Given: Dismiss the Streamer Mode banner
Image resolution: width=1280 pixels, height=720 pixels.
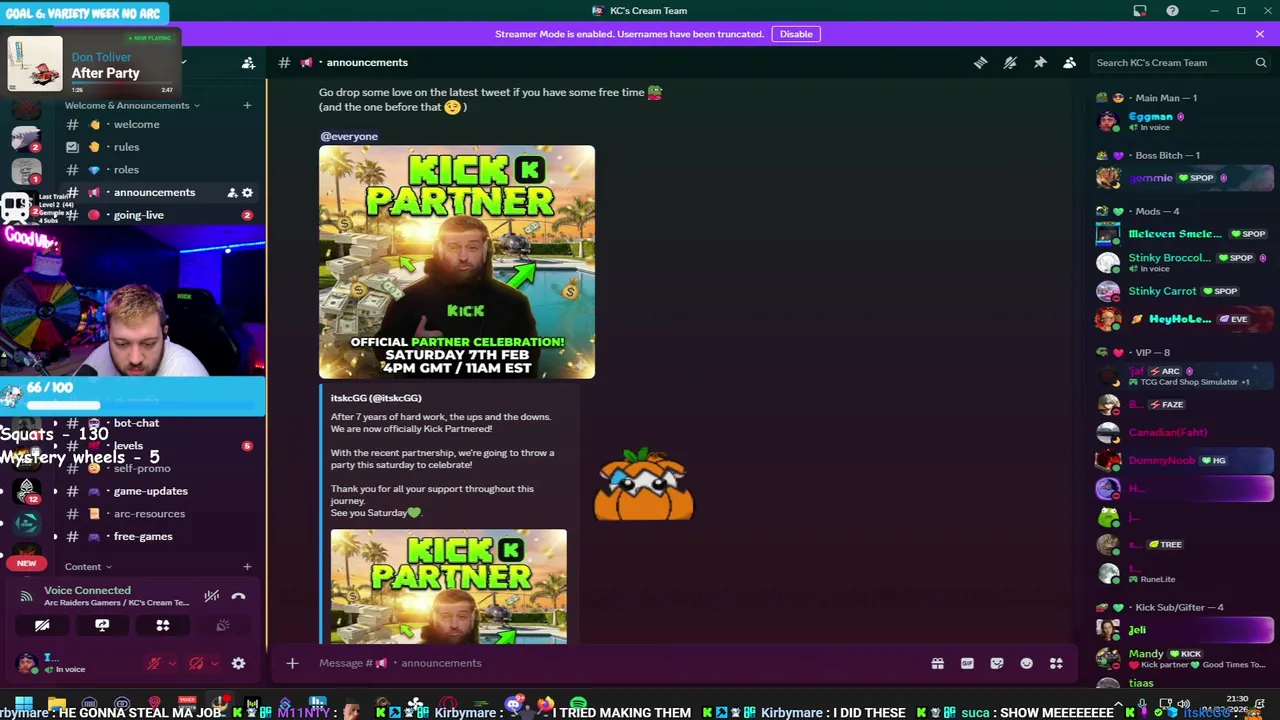Looking at the screenshot, I should (1260, 34).
